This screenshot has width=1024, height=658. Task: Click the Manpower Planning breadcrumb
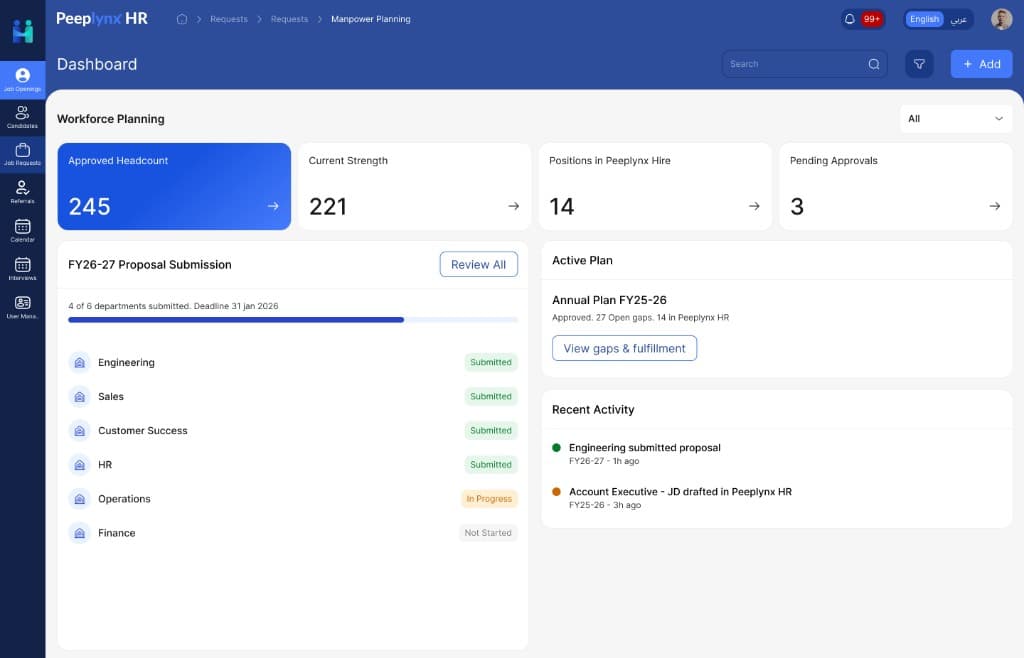click(370, 19)
